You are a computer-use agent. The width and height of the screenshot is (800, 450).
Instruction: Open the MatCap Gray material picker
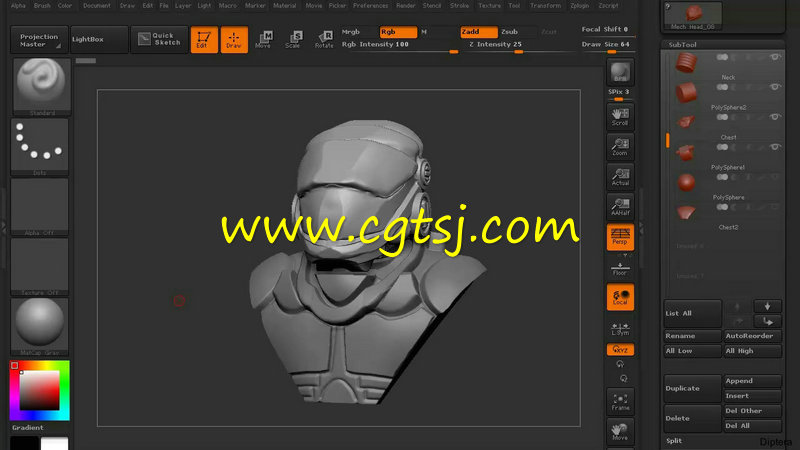[x=40, y=327]
